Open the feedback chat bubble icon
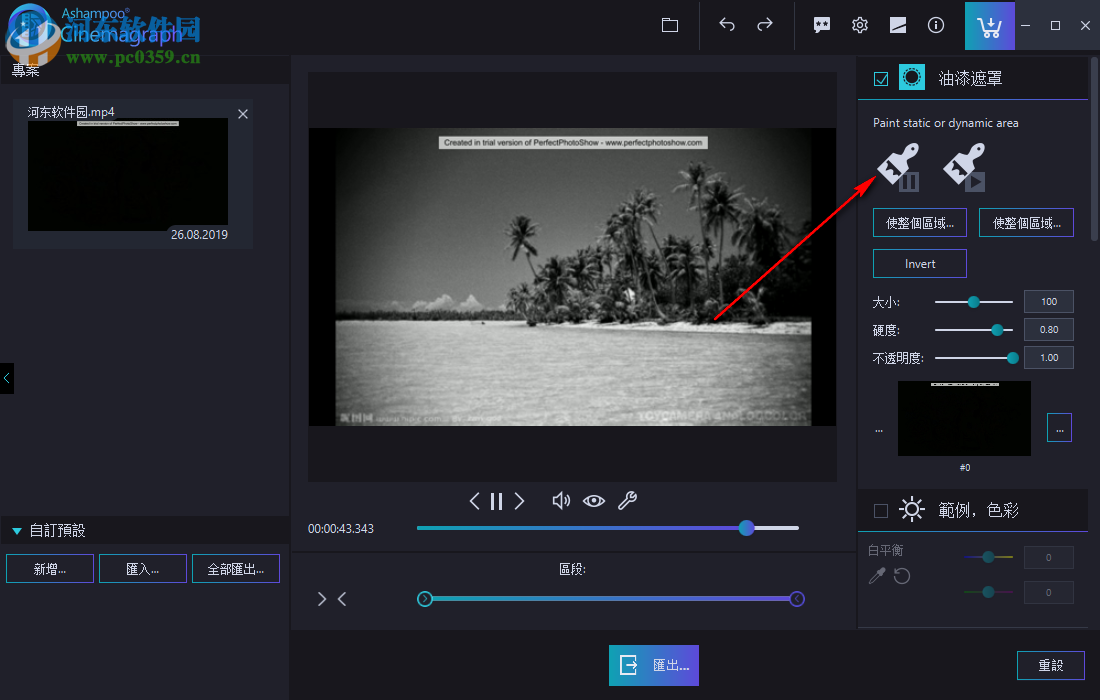The height and width of the screenshot is (700, 1100). click(x=822, y=26)
